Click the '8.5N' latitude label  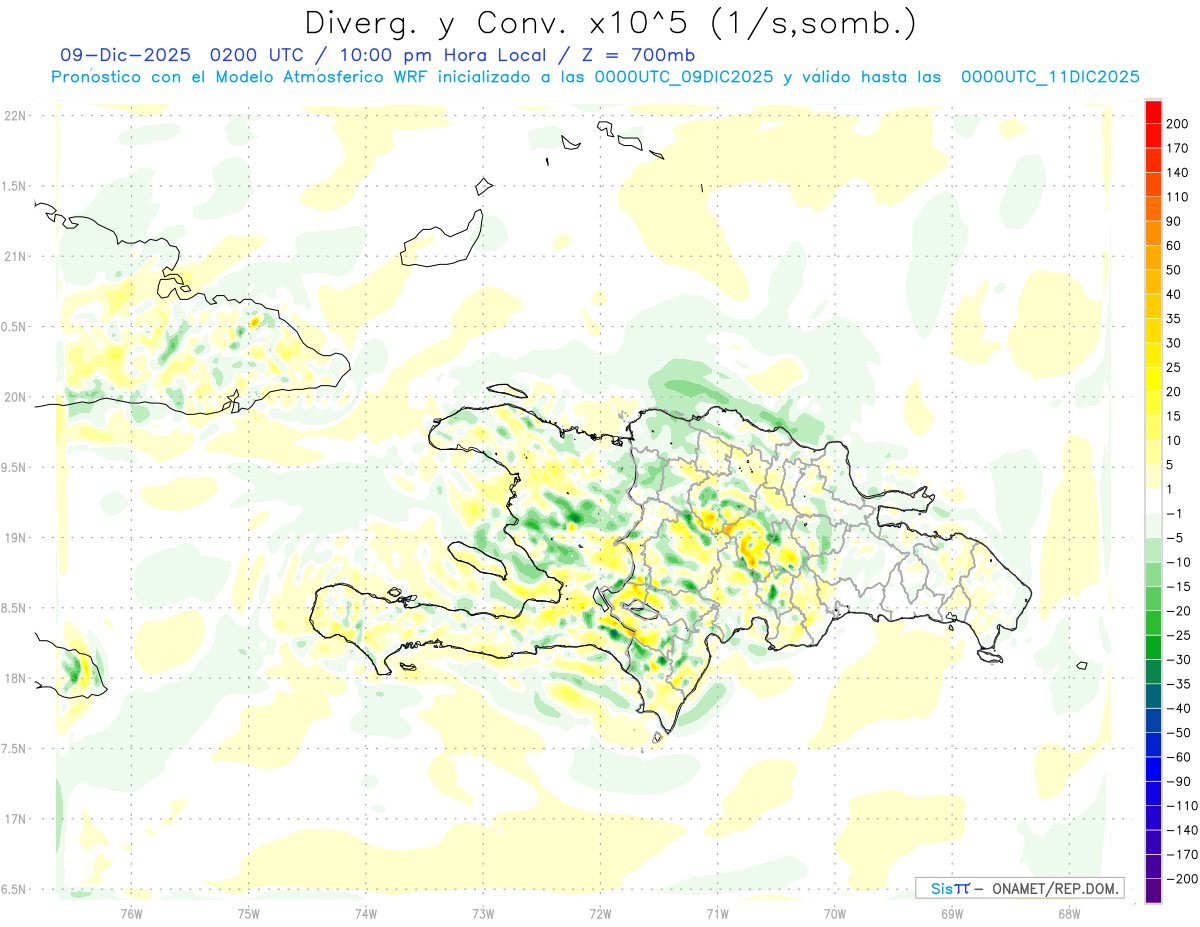15,608
